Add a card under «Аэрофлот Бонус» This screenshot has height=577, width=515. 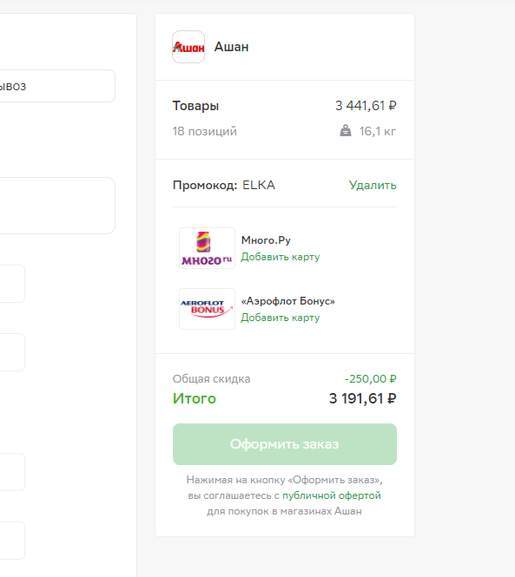point(280,318)
